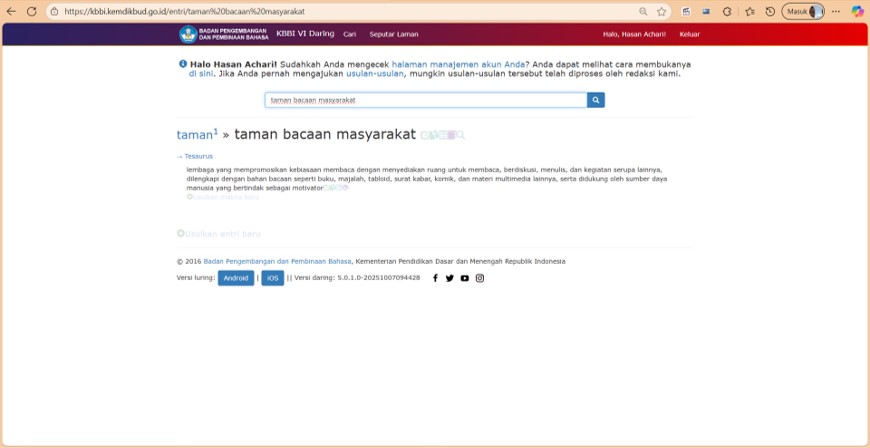This screenshot has height=448, width=870.
Task: Follow the taman root word link
Action: pos(195,135)
